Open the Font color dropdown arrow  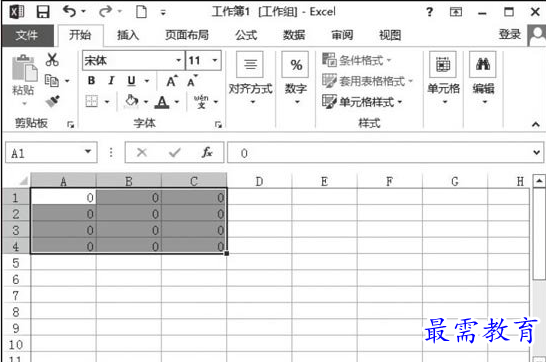(x=177, y=102)
